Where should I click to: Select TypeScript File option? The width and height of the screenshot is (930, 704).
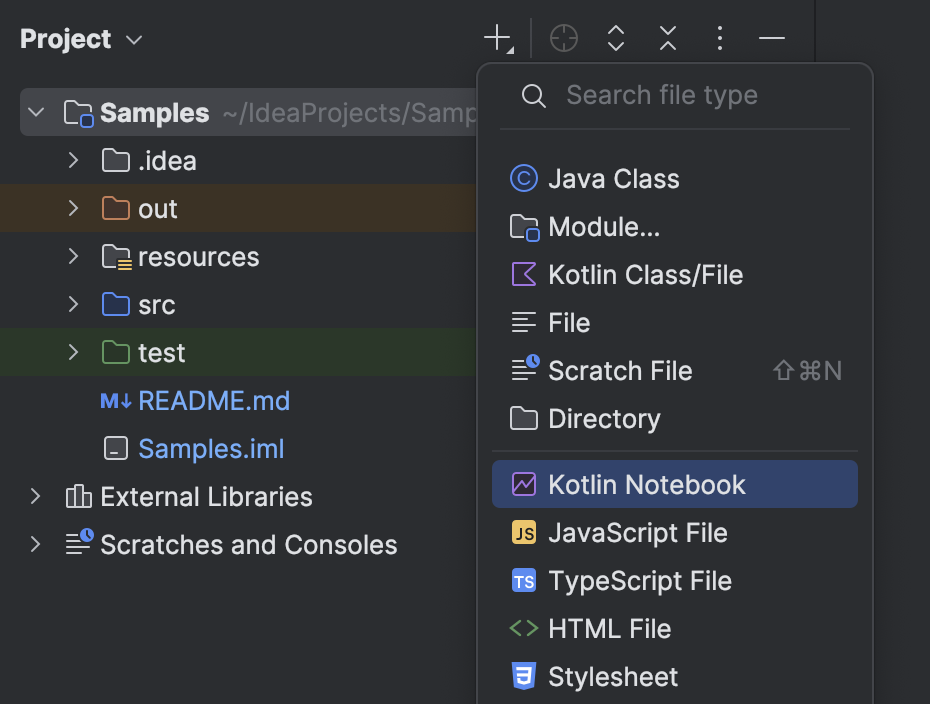click(640, 580)
